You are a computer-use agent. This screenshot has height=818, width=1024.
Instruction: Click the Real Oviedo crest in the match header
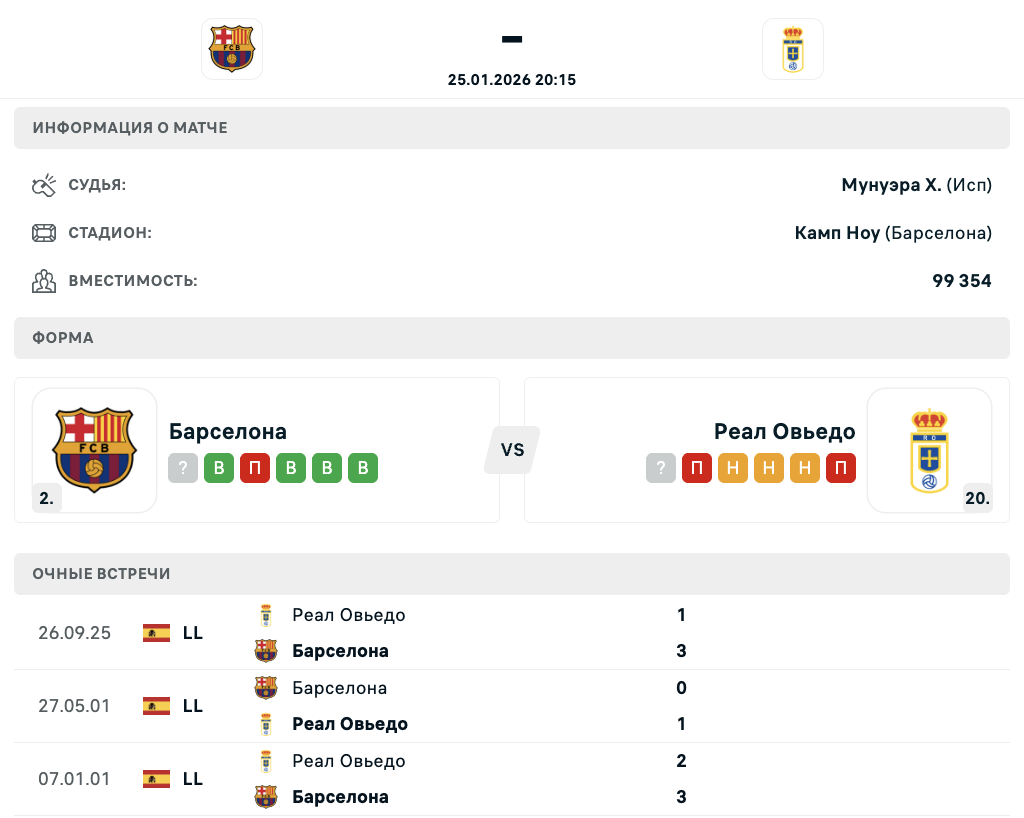[792, 49]
